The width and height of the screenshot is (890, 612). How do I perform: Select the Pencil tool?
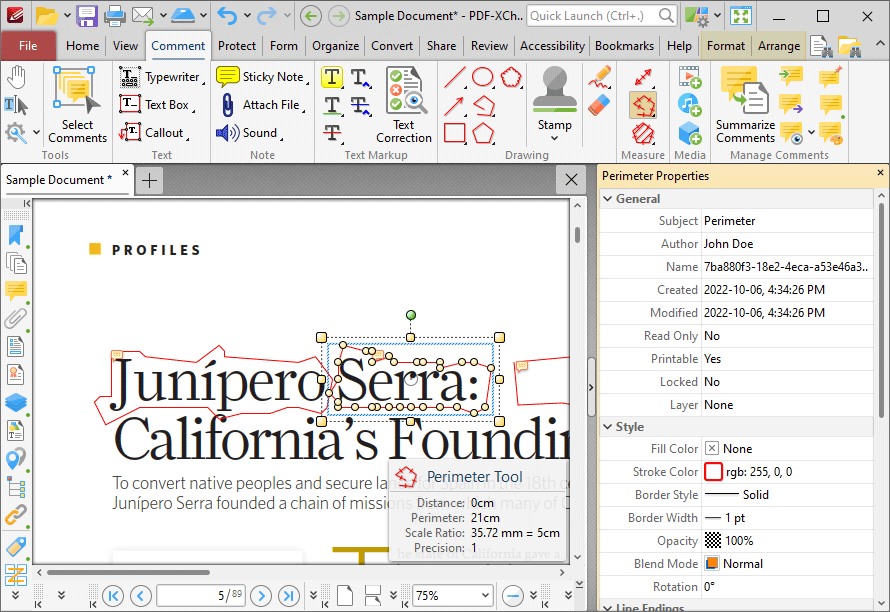(599, 77)
